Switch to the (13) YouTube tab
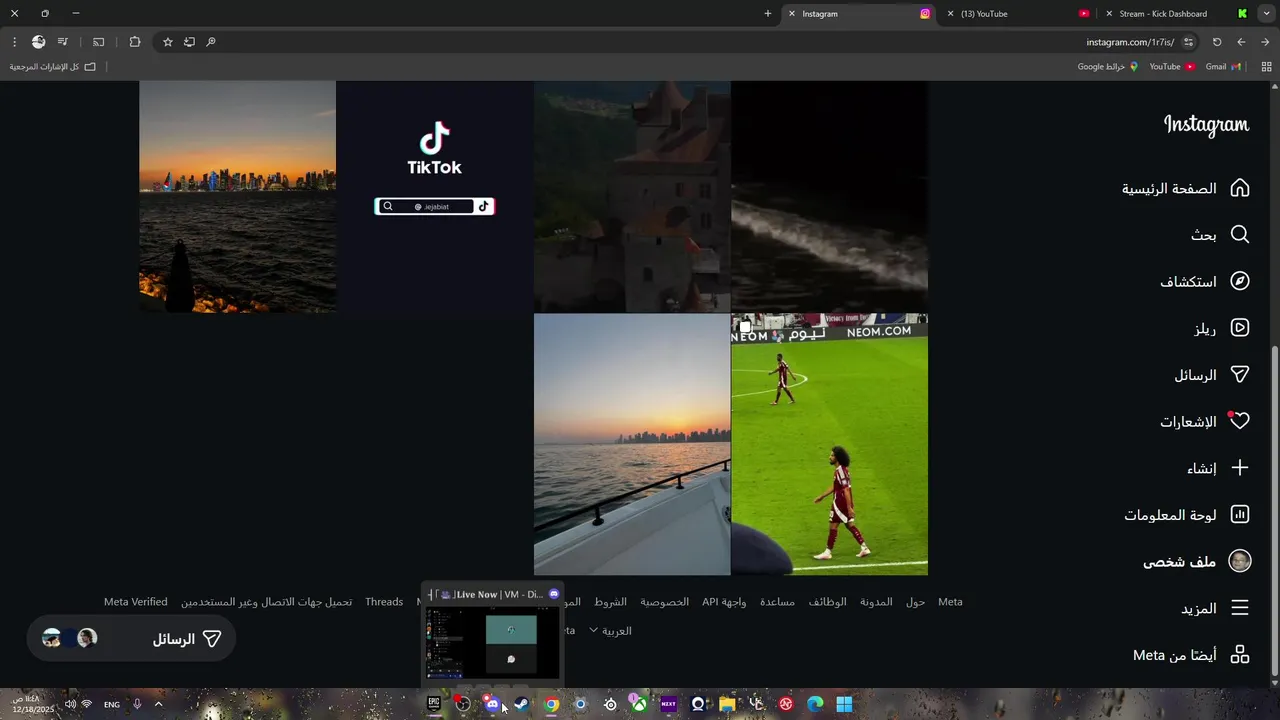The image size is (1280, 720). click(1018, 14)
